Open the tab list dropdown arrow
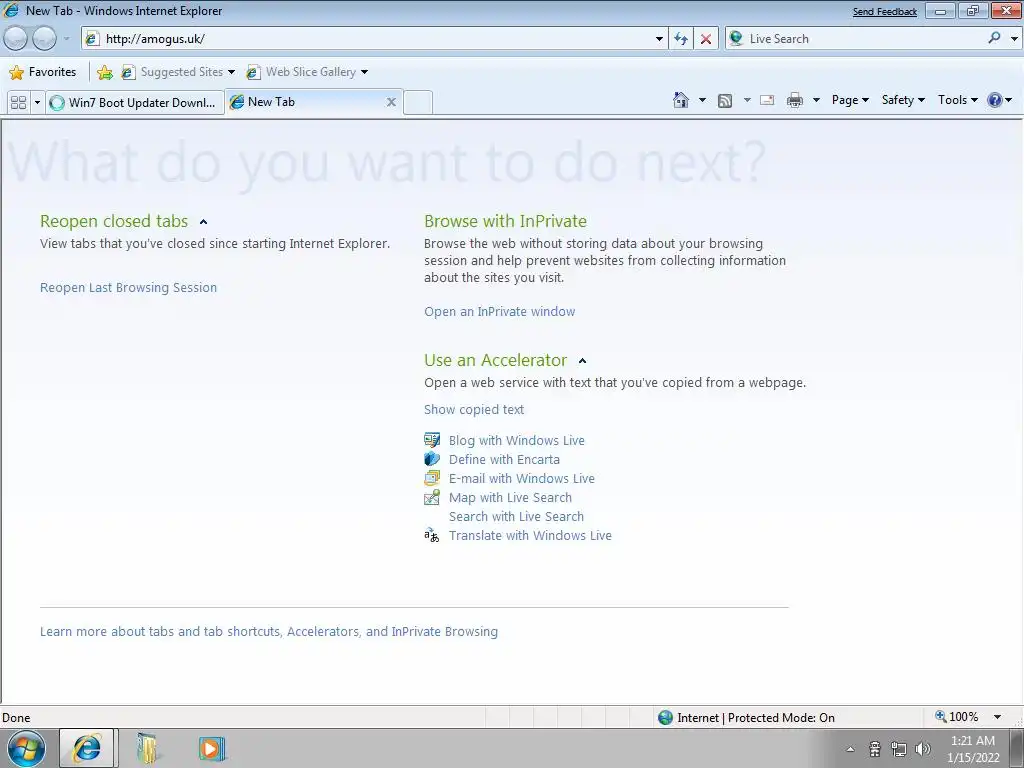This screenshot has width=1024, height=768. [37, 103]
